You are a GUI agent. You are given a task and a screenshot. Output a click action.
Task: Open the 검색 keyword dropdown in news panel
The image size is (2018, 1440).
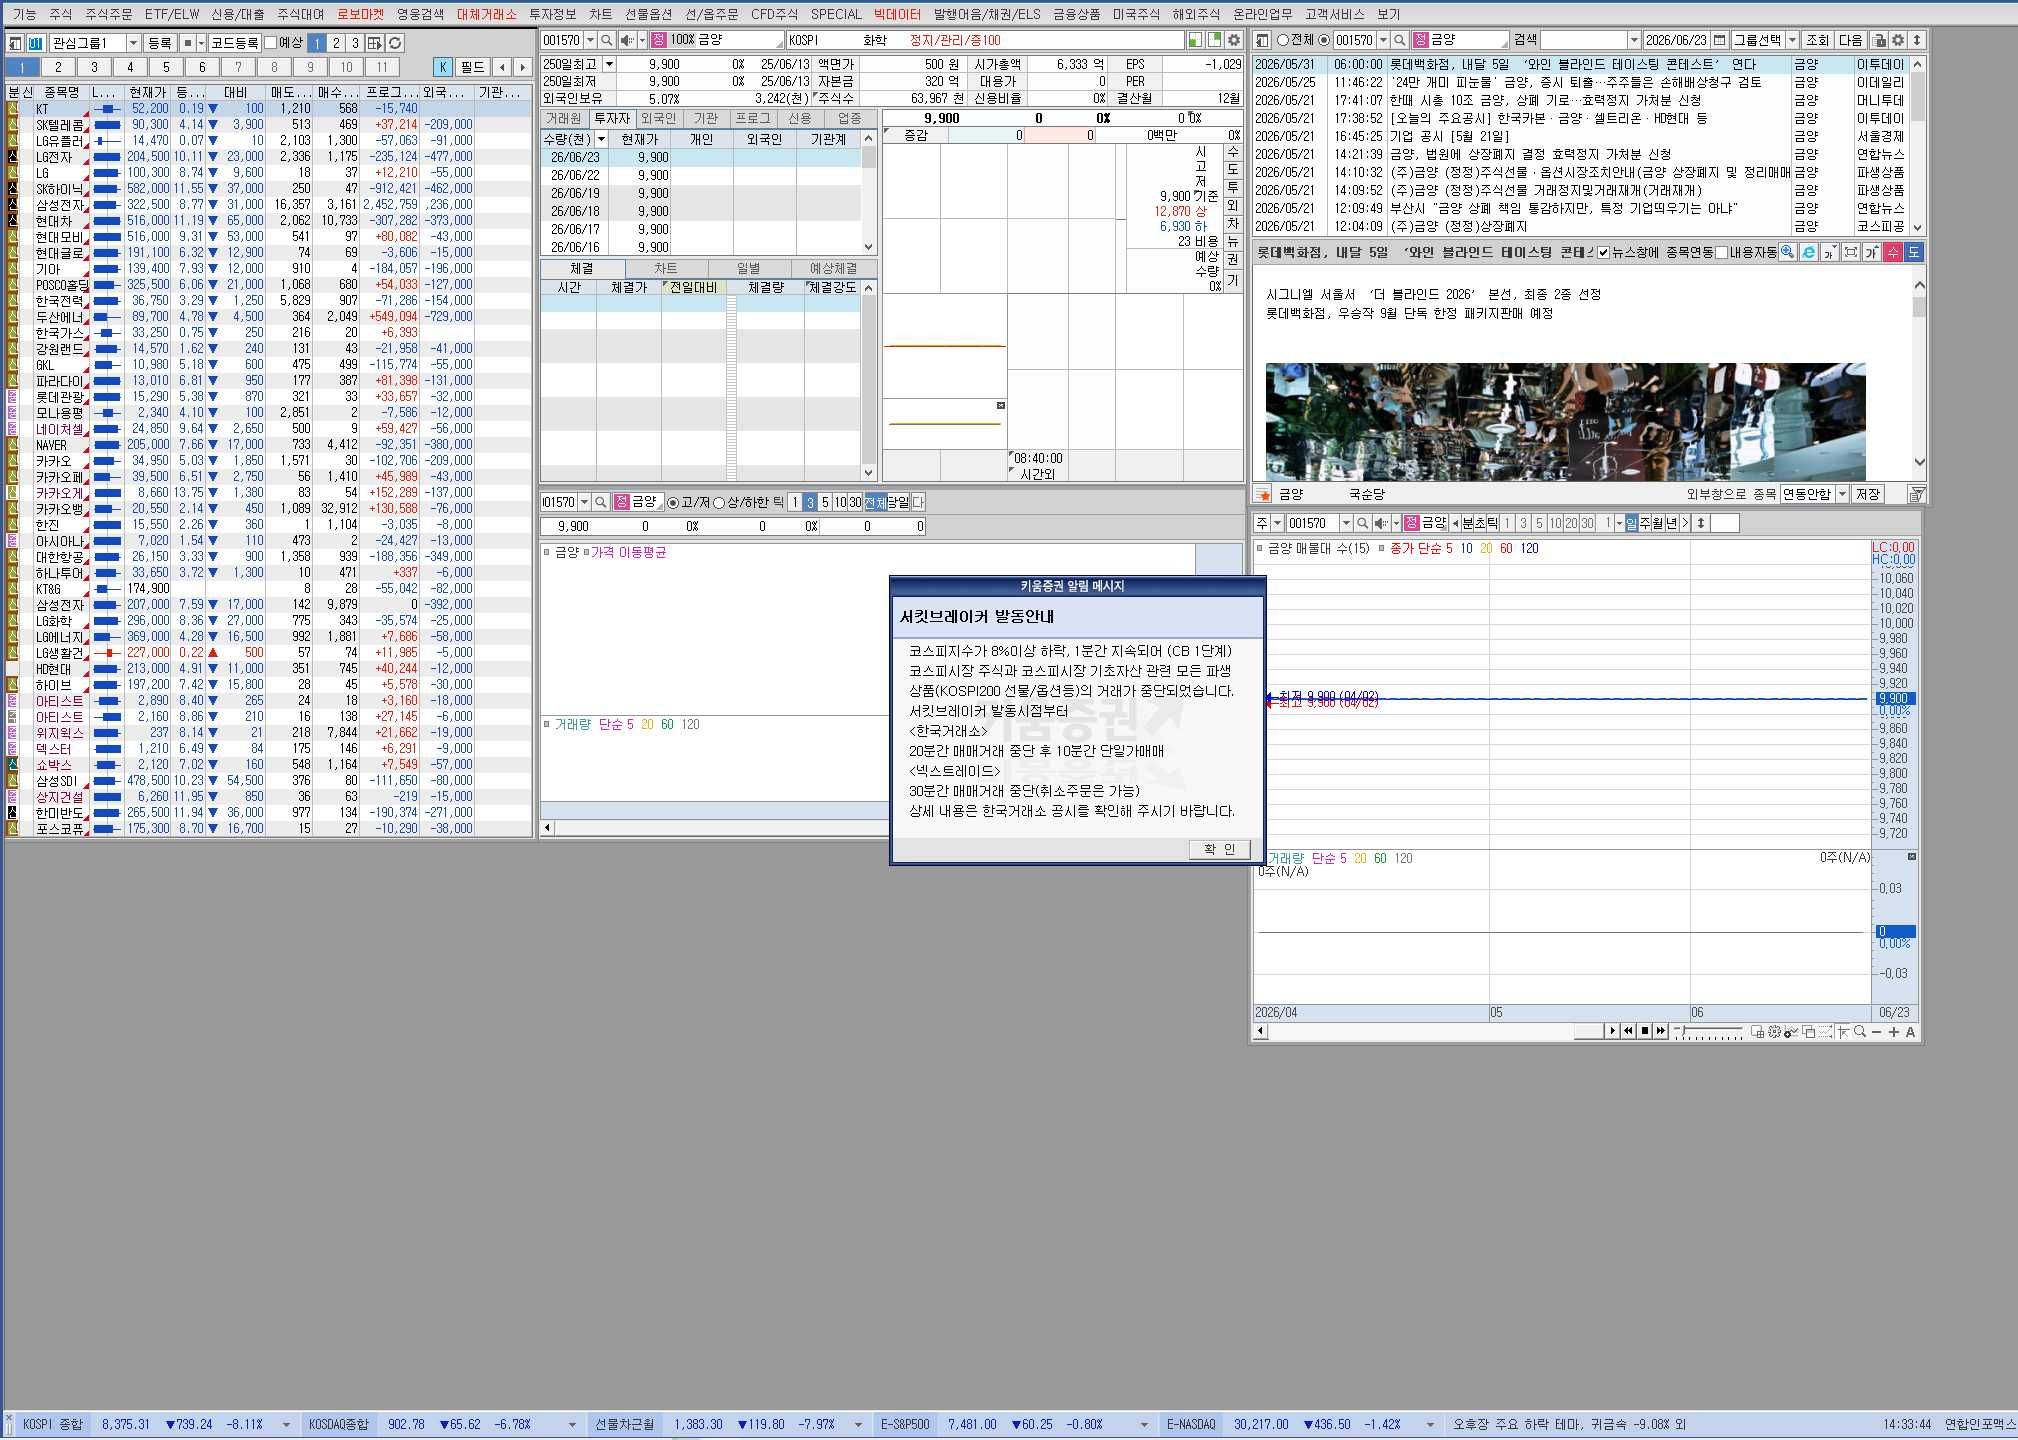coord(1634,40)
